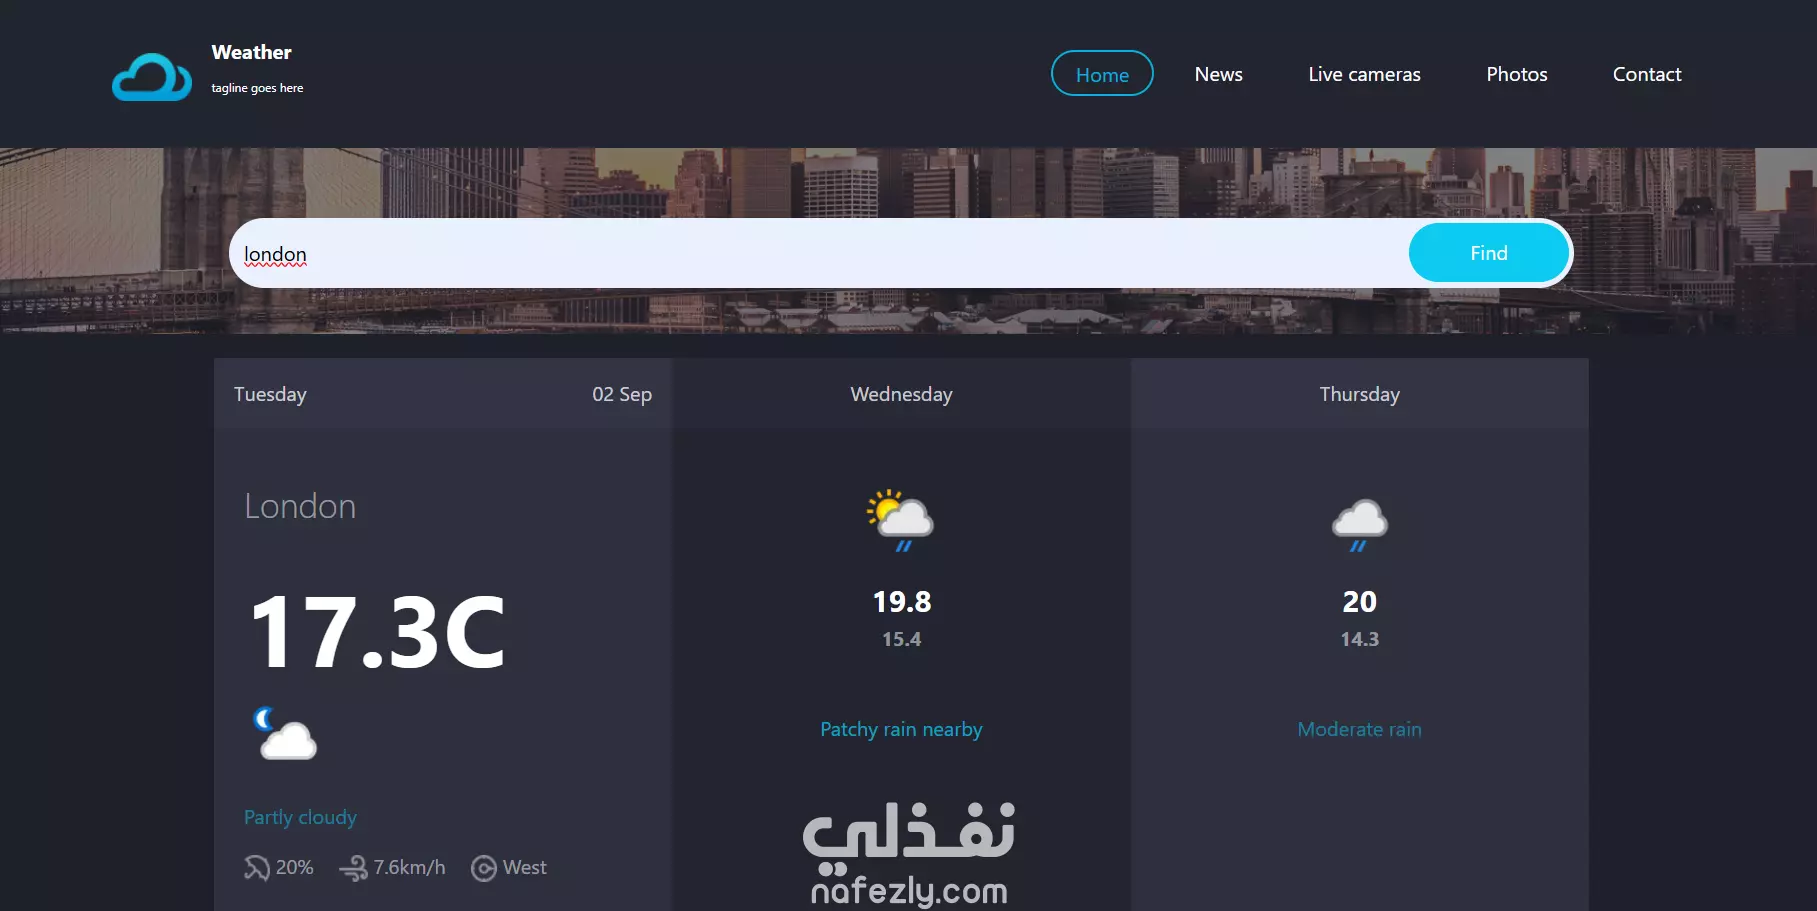Click Thursday's moderate rain cloud icon
The height and width of the screenshot is (911, 1817).
(1360, 524)
